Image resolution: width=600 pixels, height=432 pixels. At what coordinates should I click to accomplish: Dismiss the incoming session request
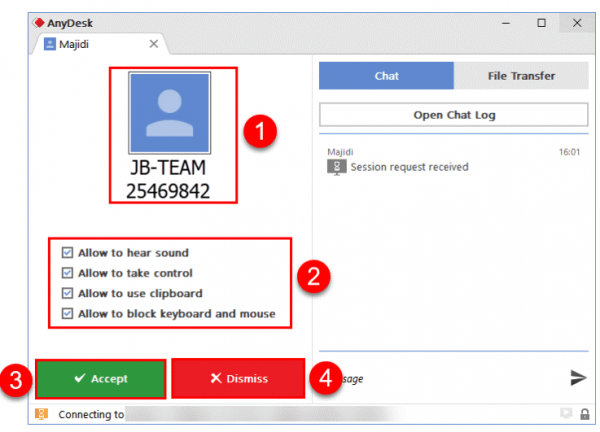point(238,378)
